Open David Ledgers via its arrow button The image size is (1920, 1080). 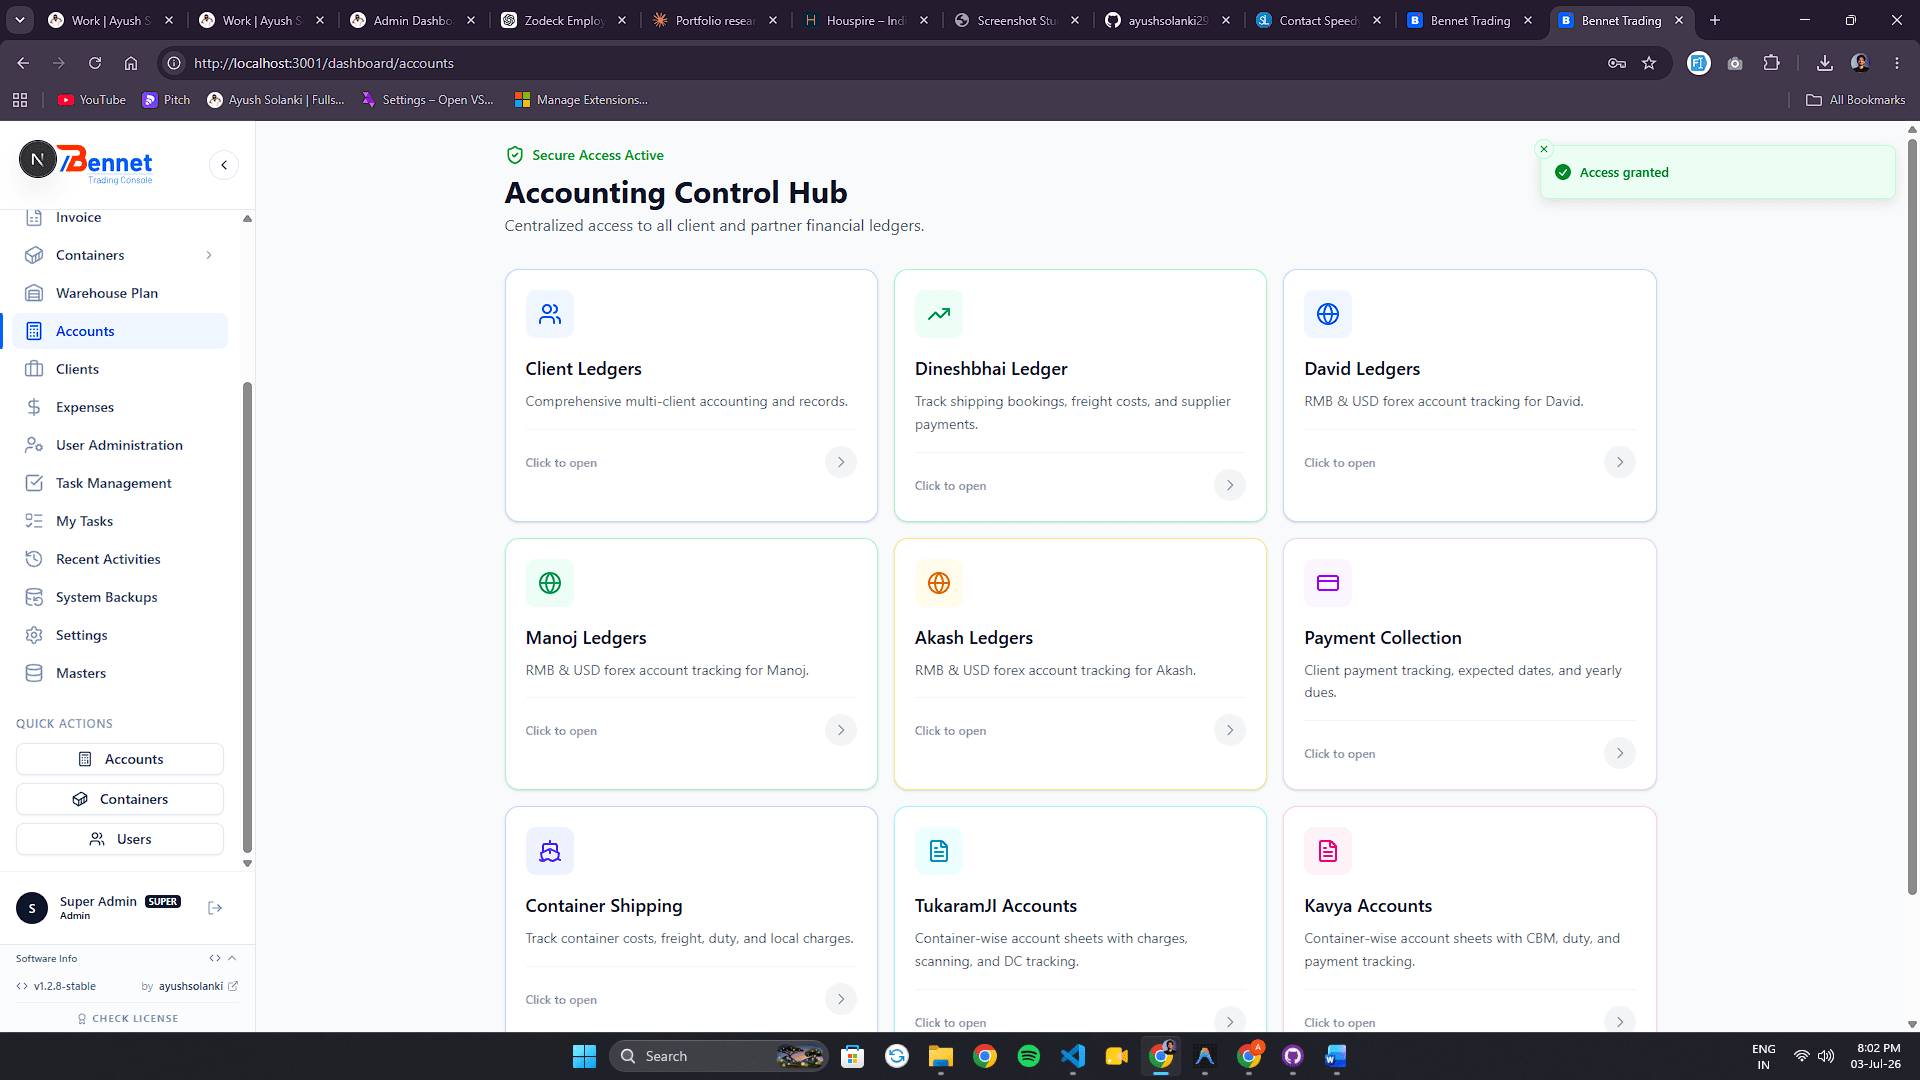[1620, 462]
